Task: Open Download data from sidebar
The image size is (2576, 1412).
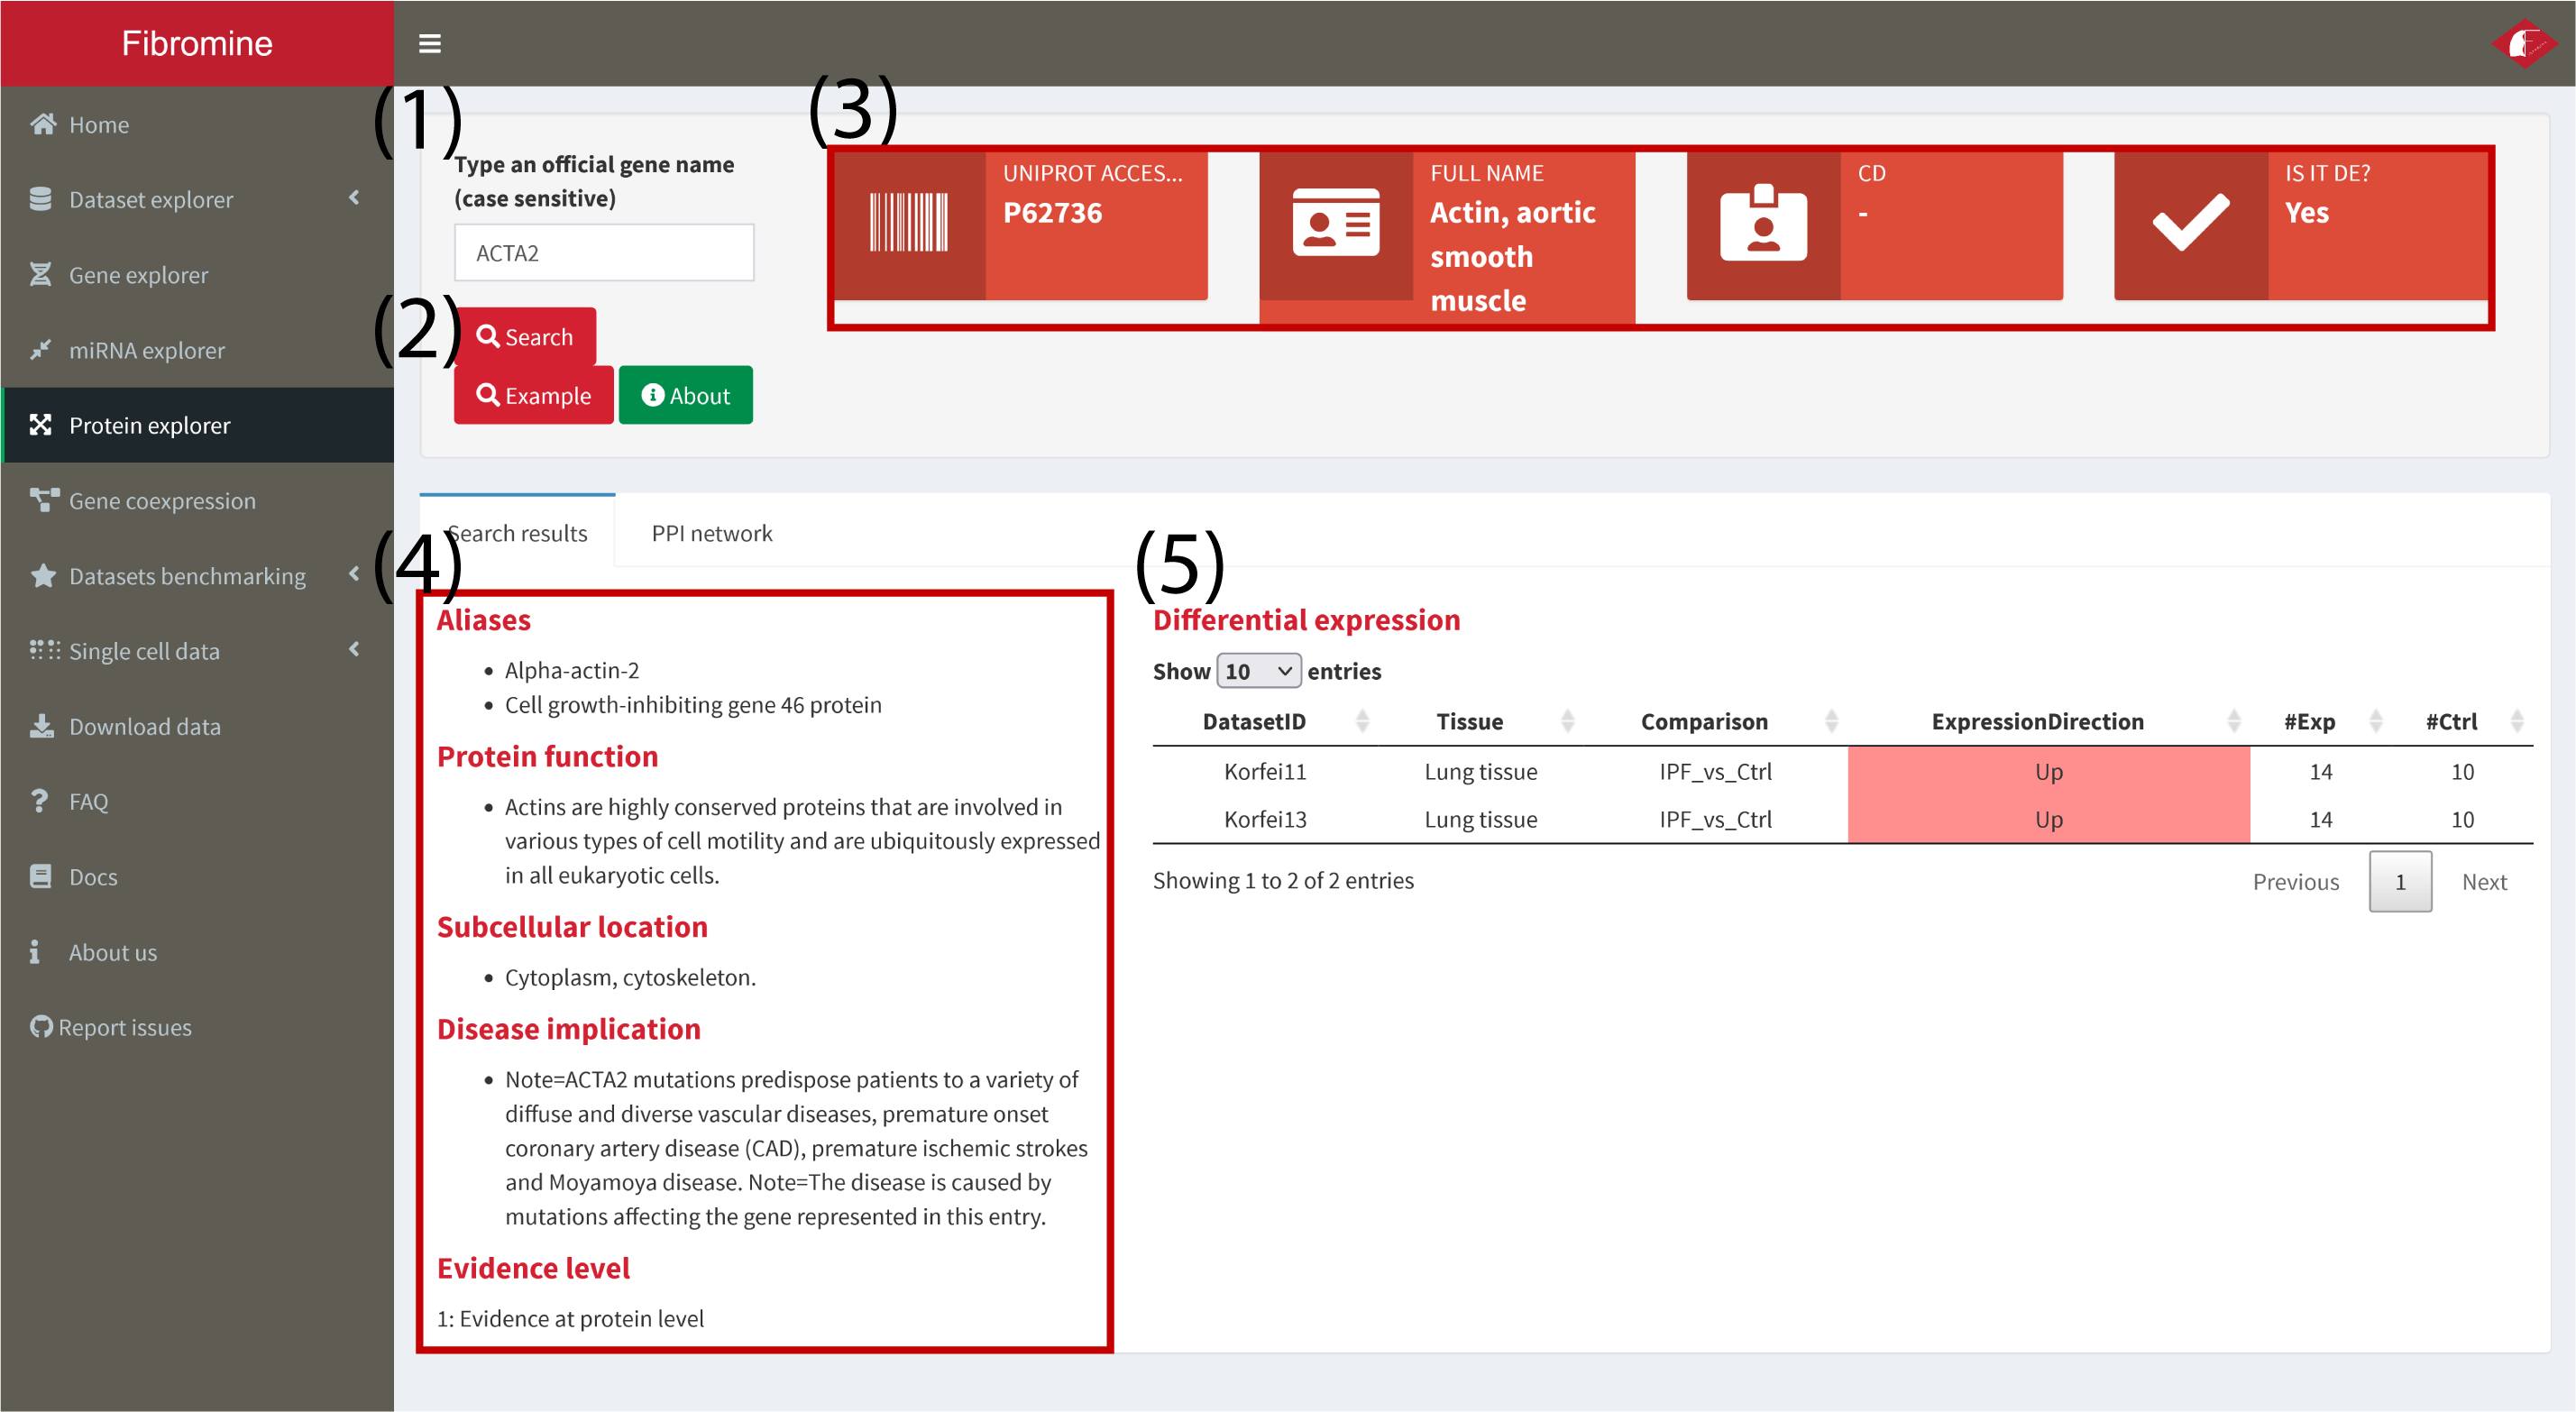Action: tap(197, 726)
